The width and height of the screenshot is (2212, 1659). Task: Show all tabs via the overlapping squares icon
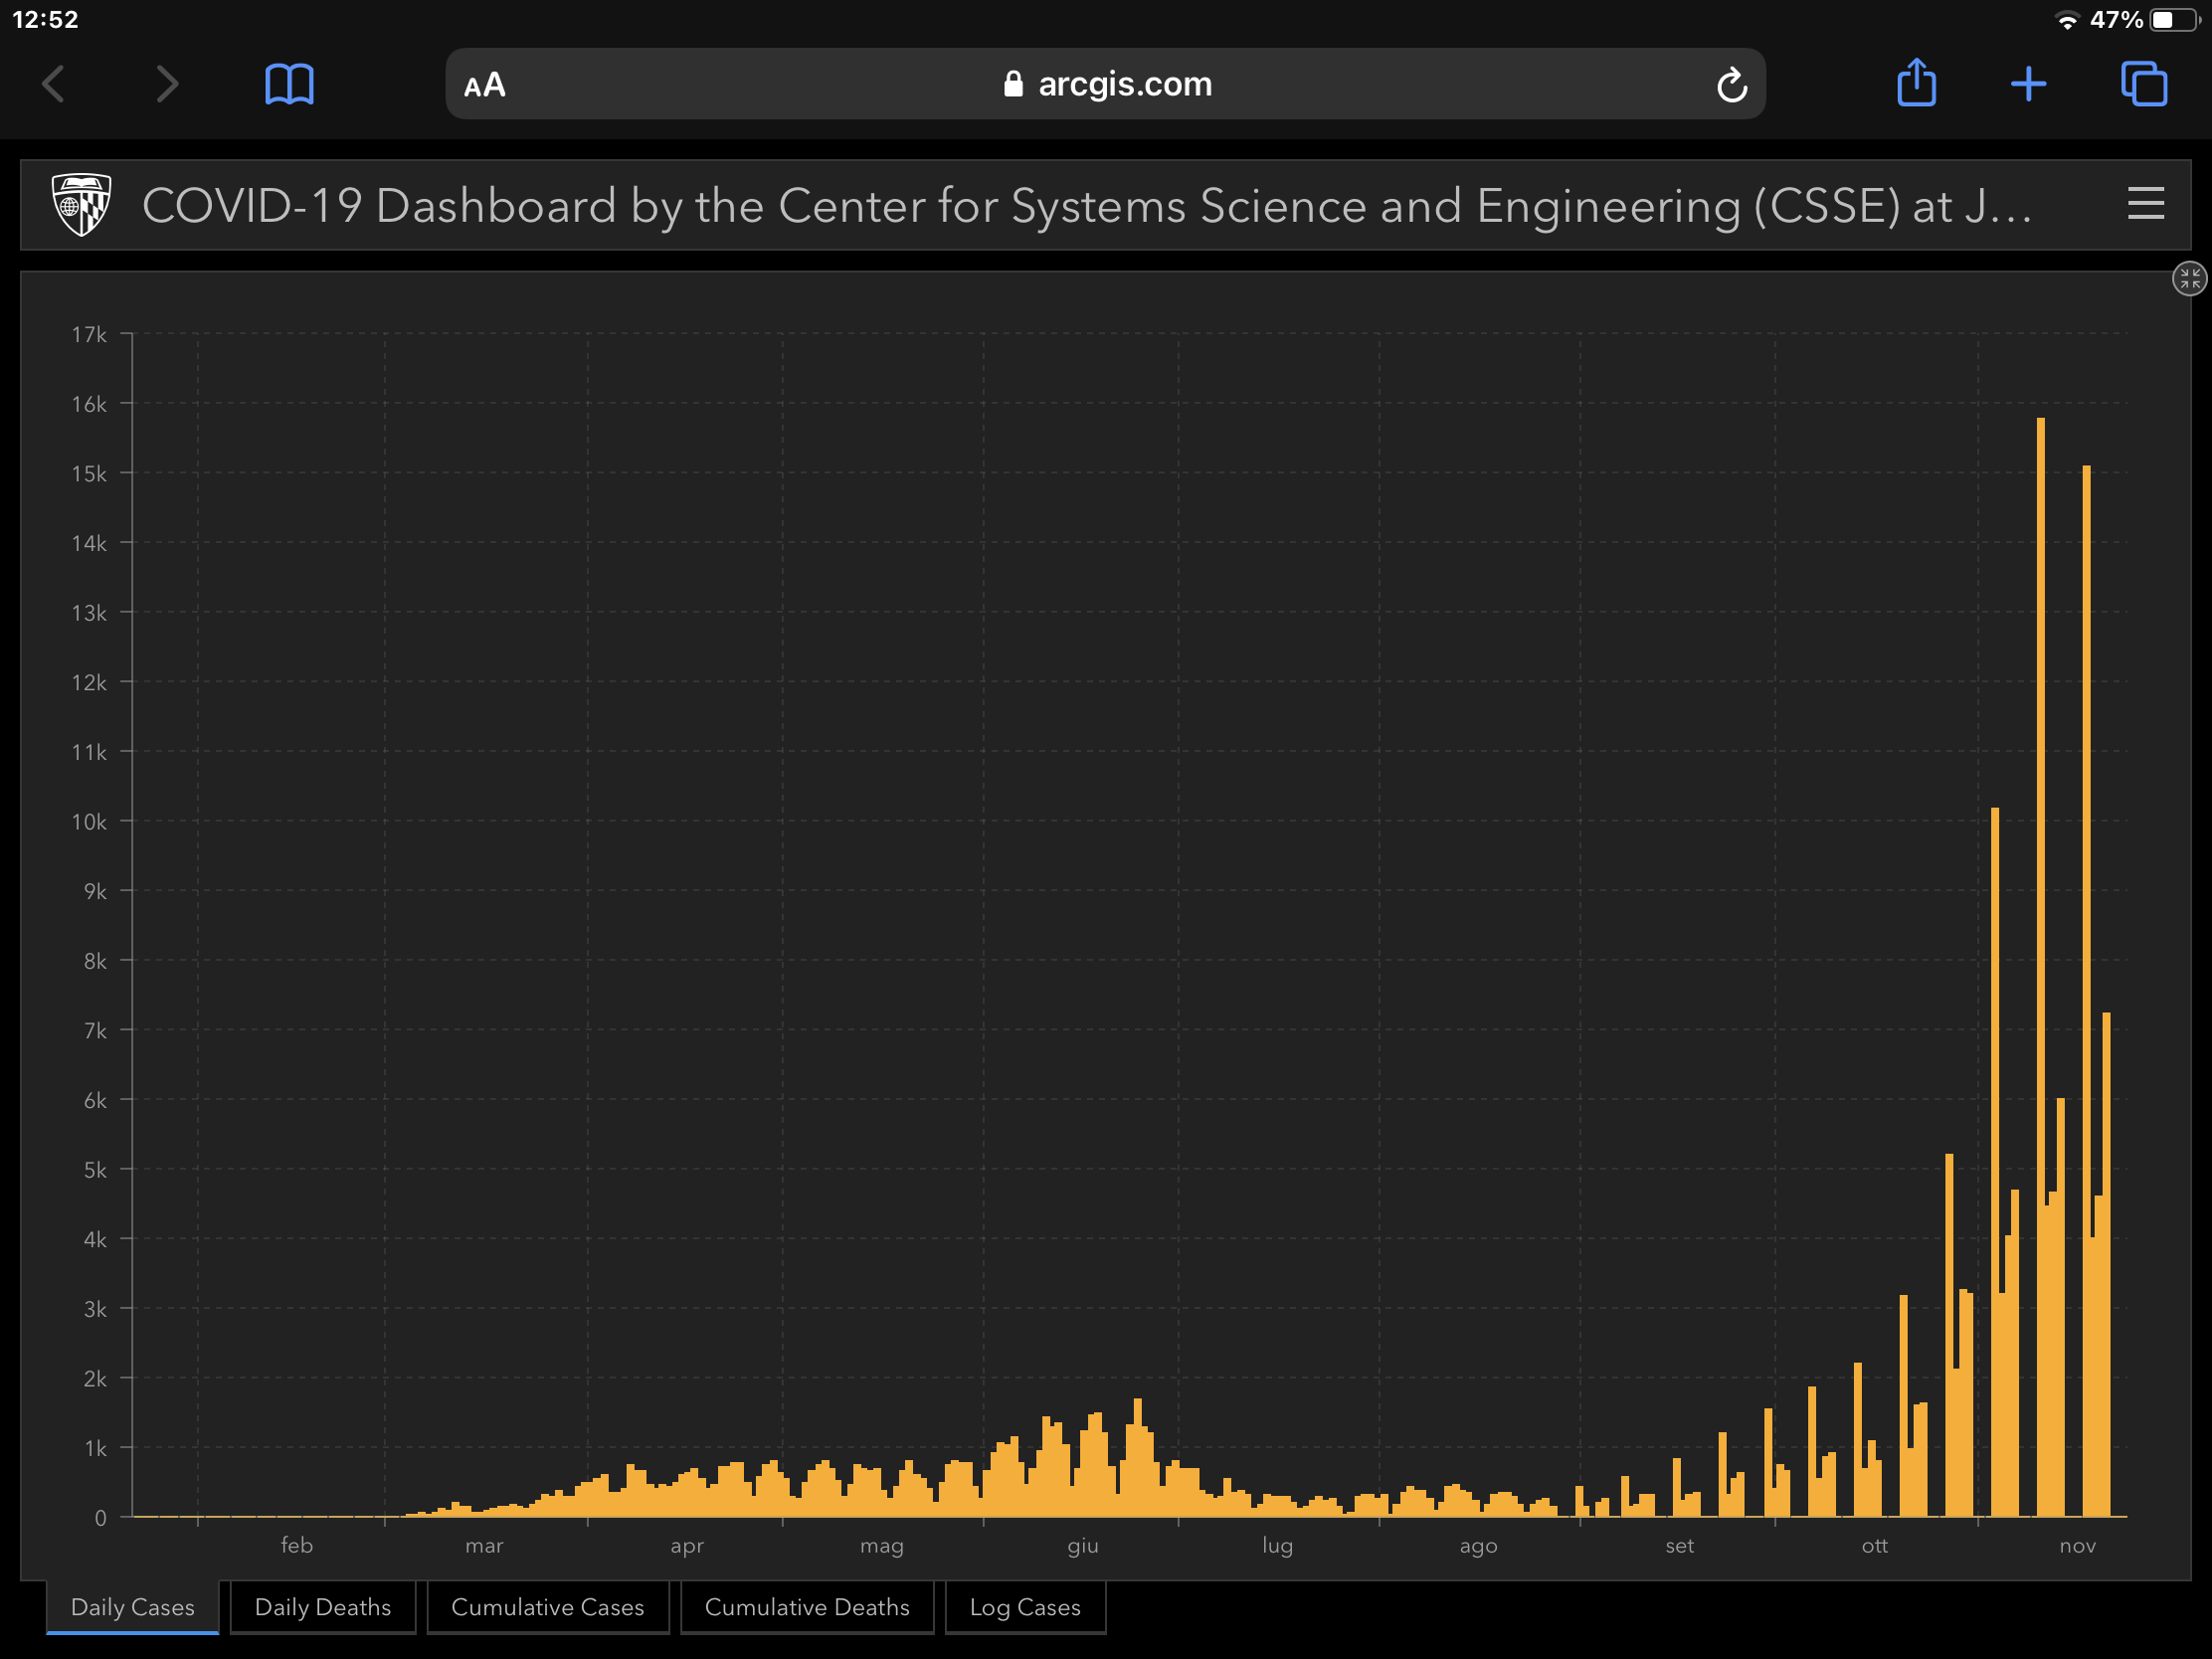[2144, 84]
